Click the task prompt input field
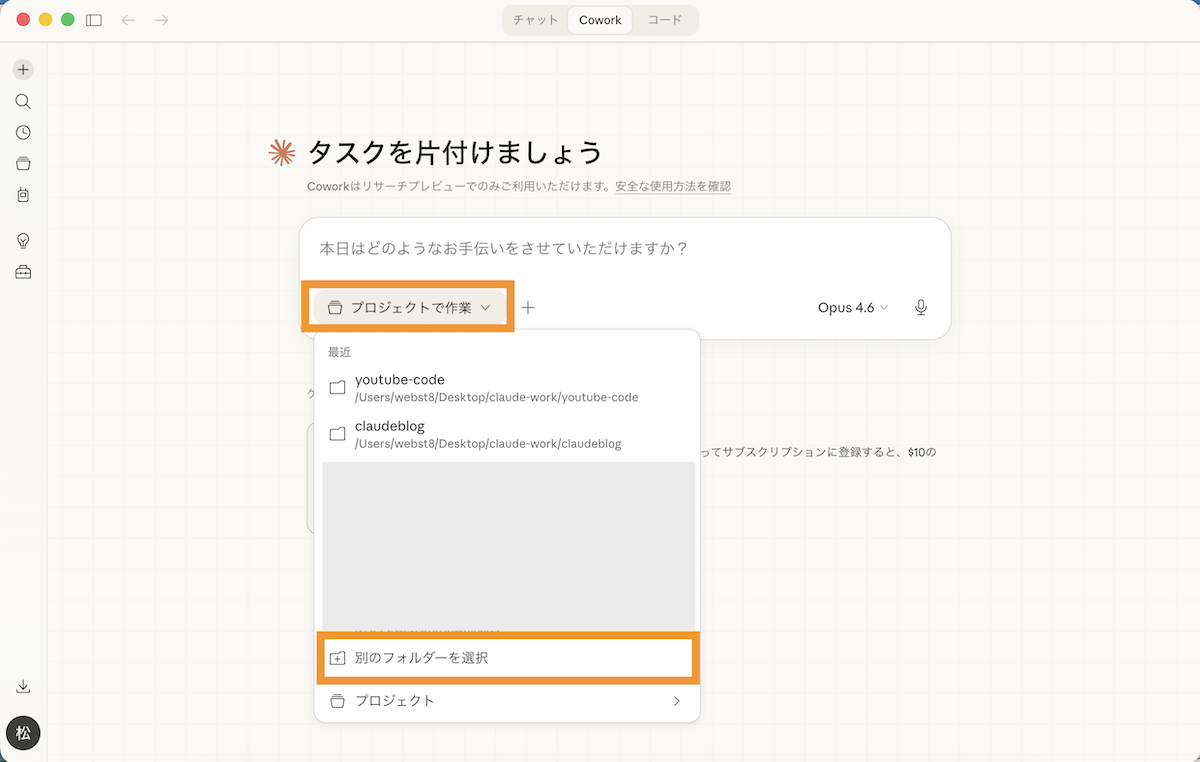 click(x=624, y=248)
